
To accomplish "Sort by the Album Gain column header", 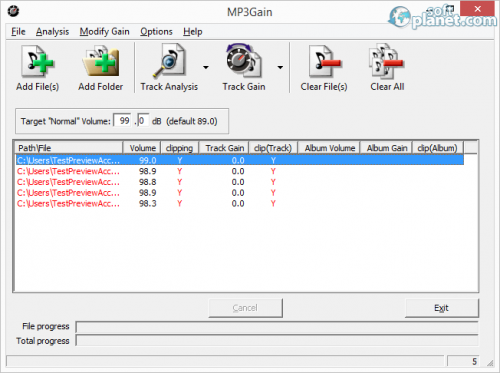I will click(x=386, y=148).
